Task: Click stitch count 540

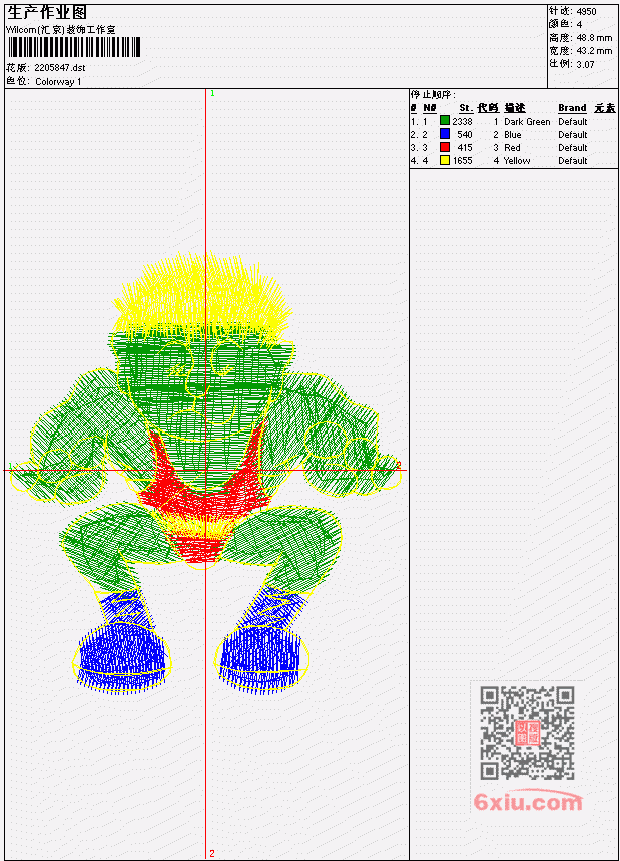Action: coord(465,135)
